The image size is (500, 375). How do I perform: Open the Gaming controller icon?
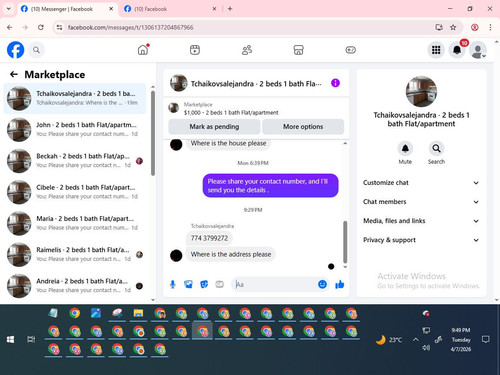350,50
